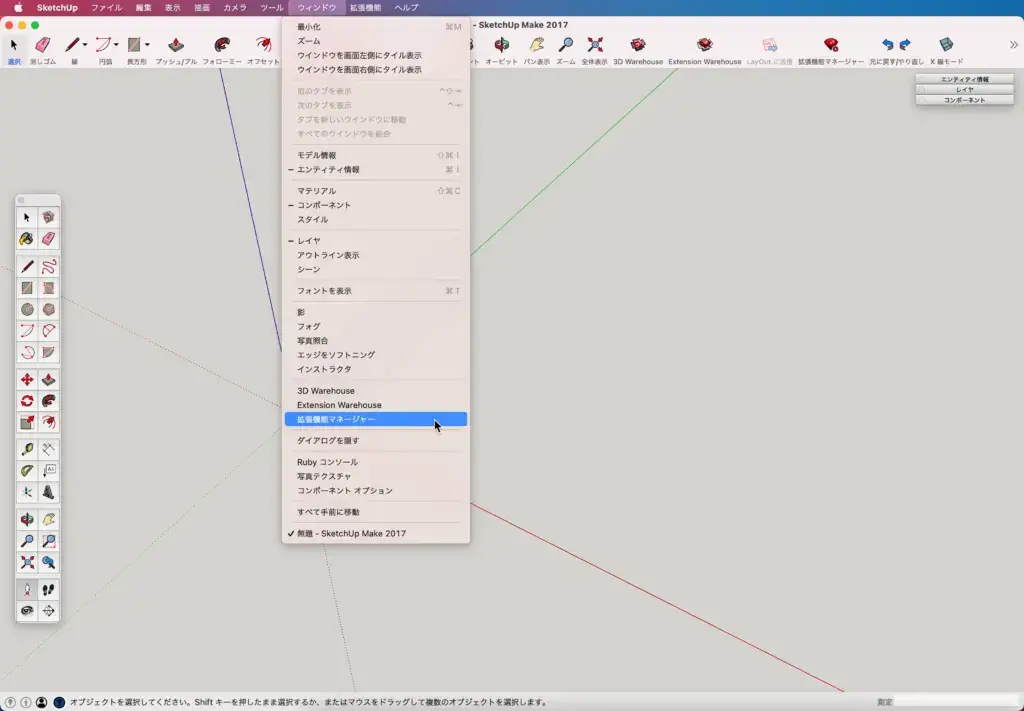Open the 円弧 arc dropdown arrow
This screenshot has height=711, width=1024.
click(x=116, y=45)
